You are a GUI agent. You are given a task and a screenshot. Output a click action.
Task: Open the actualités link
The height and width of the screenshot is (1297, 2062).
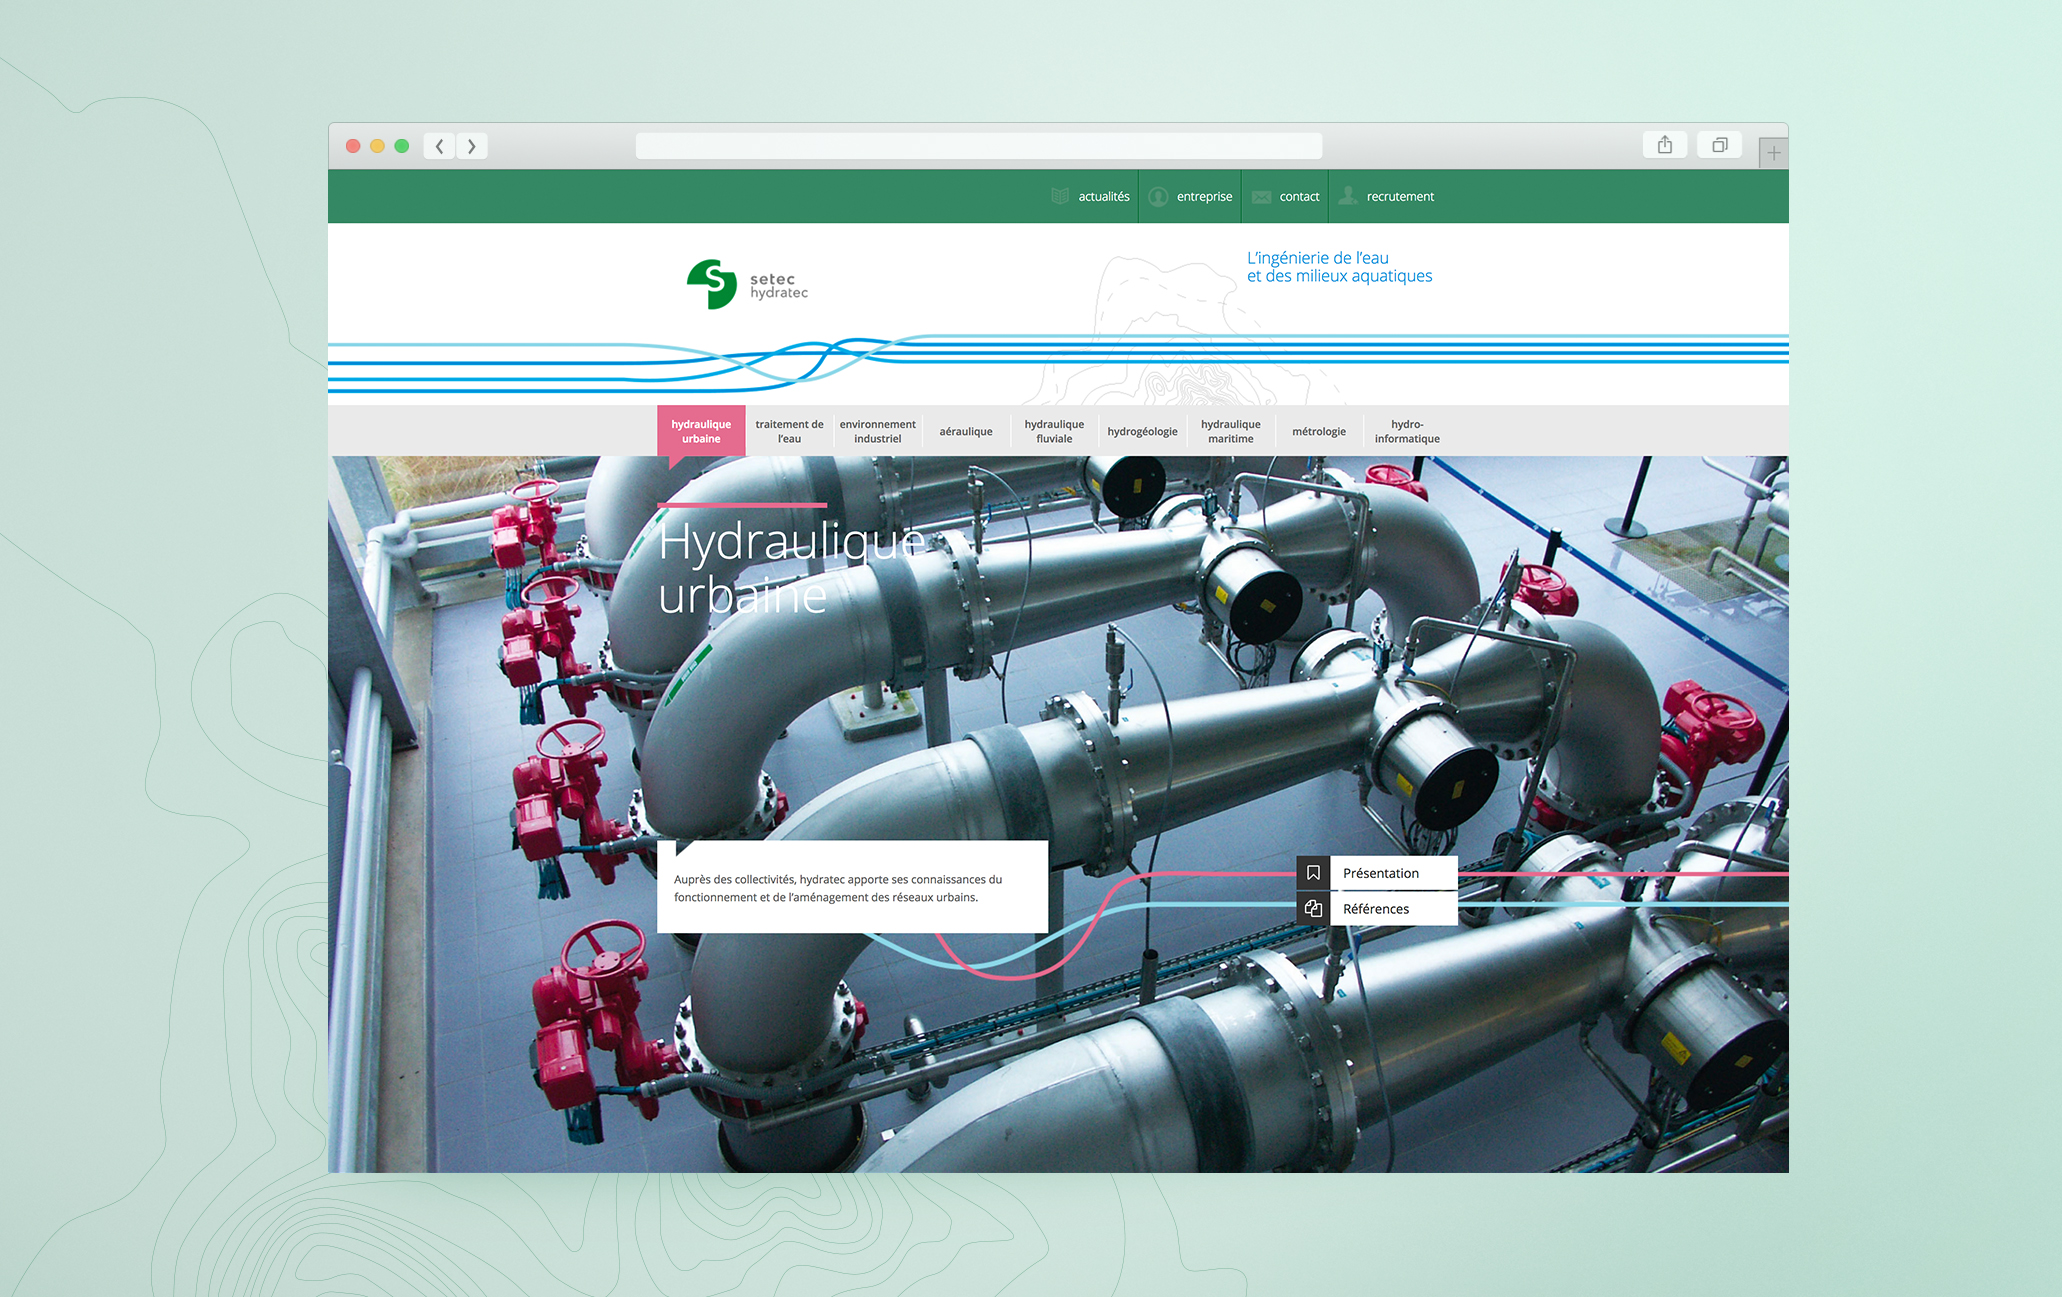tap(1104, 197)
